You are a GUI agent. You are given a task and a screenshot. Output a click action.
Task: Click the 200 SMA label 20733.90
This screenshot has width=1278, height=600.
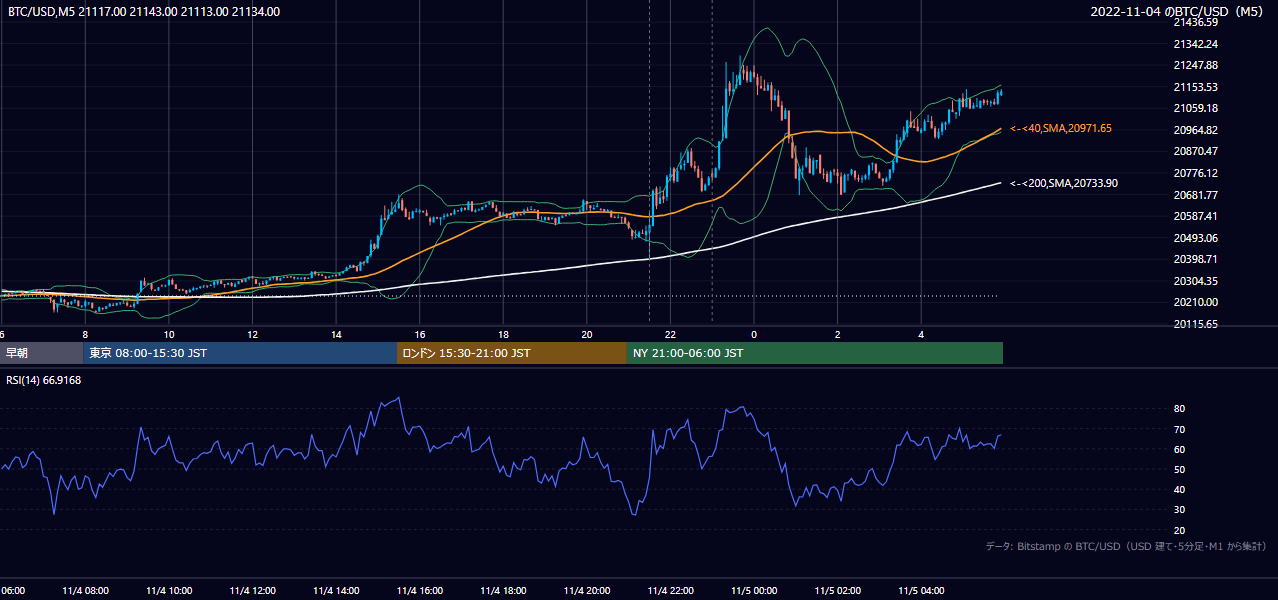point(1064,183)
